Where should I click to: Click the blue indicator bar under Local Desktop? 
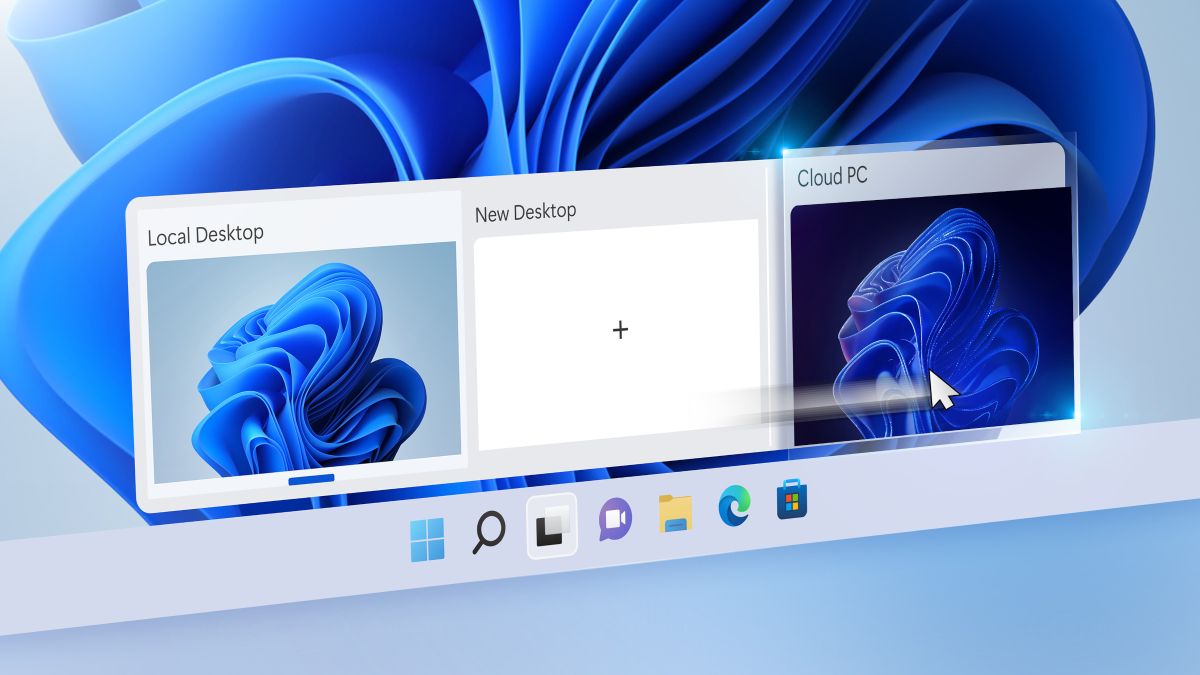pyautogui.click(x=310, y=479)
